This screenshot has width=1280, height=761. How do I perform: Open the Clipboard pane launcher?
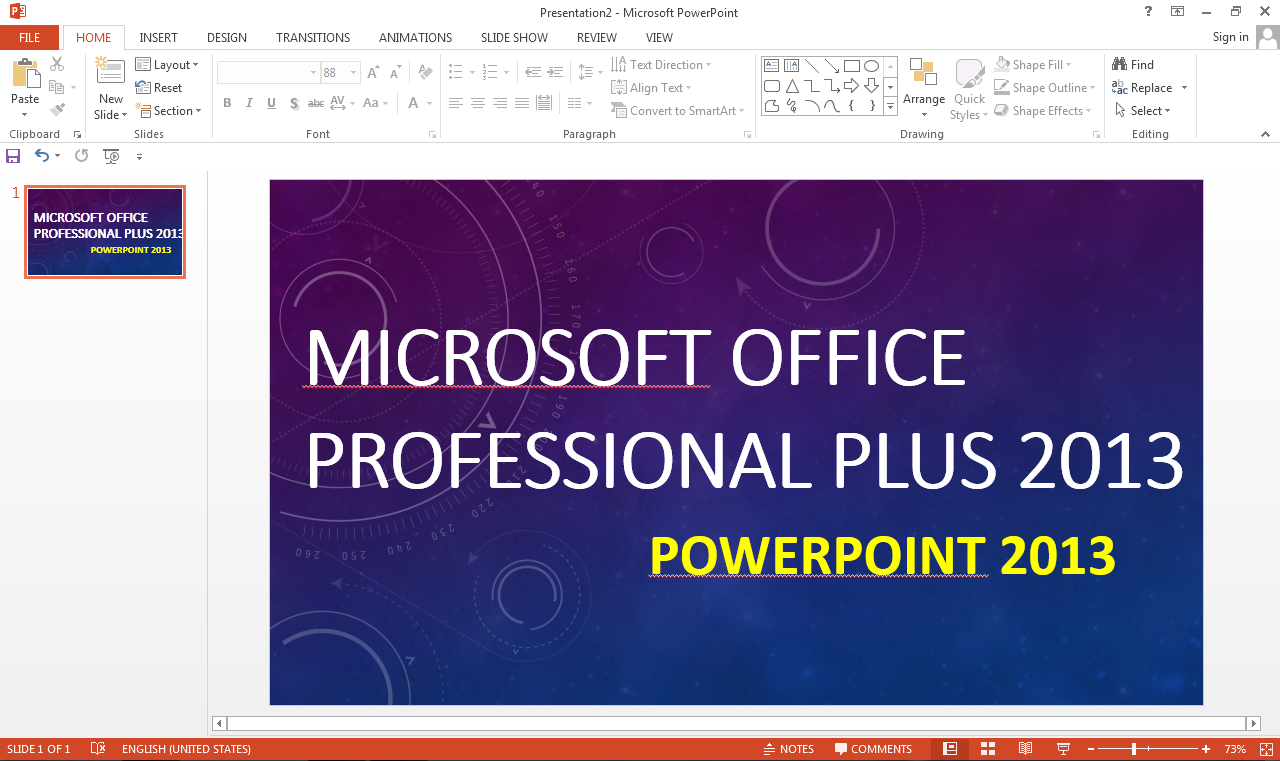(x=77, y=134)
